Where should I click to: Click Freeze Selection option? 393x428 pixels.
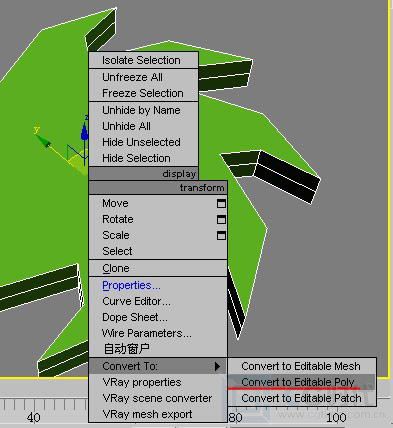144,93
